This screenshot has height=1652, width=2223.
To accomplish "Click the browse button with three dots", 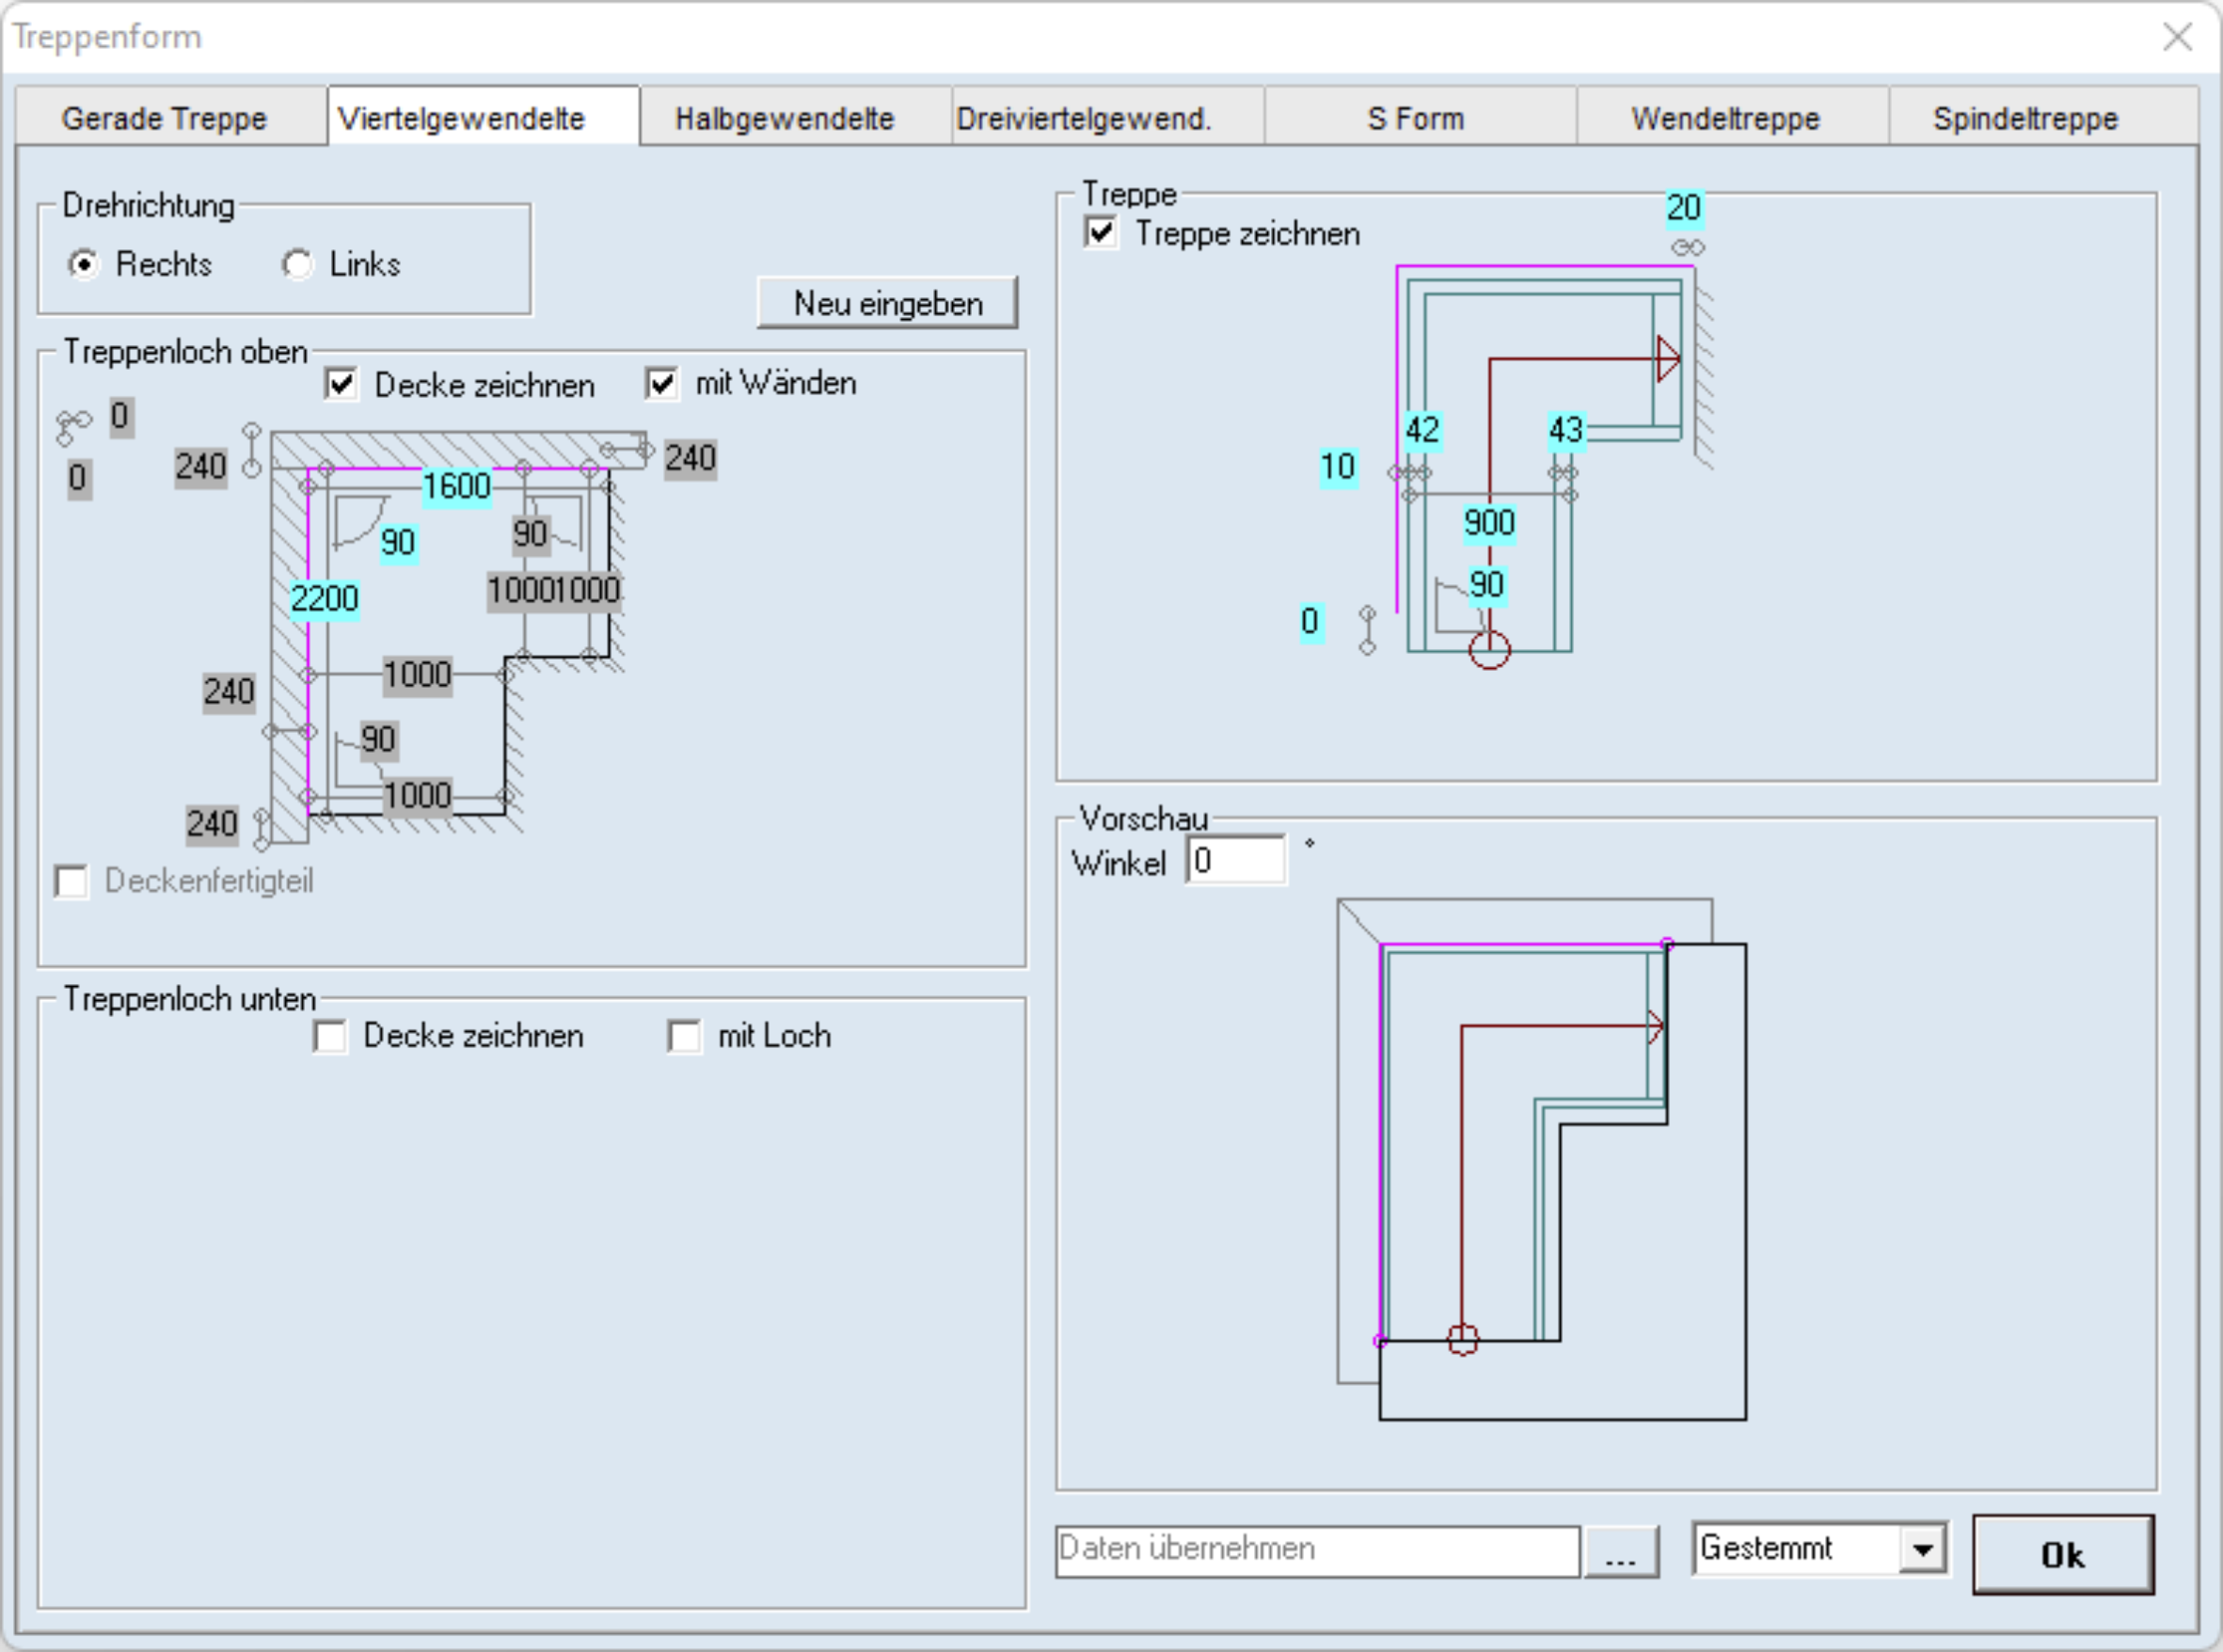I will (x=1621, y=1552).
